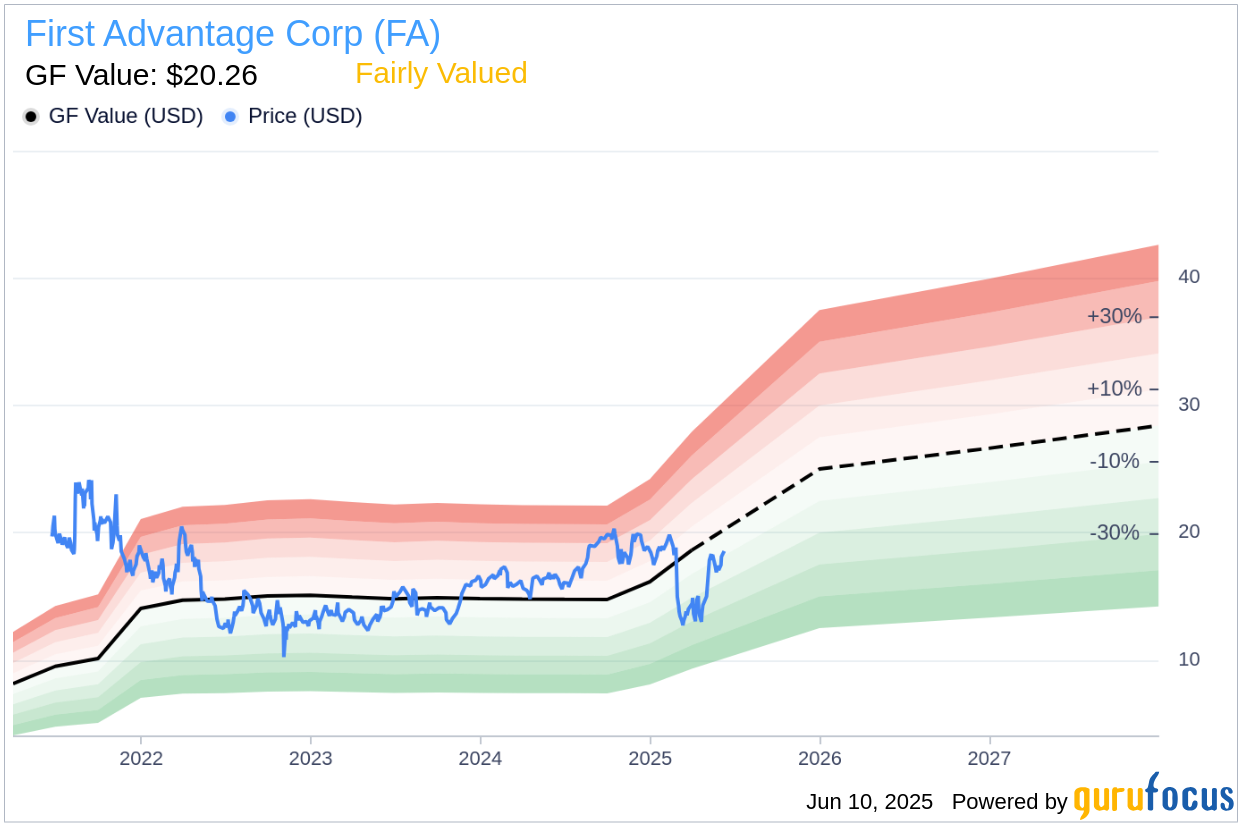The width and height of the screenshot is (1242, 826).
Task: Click the GuruFocus logo
Action: coord(1154,798)
